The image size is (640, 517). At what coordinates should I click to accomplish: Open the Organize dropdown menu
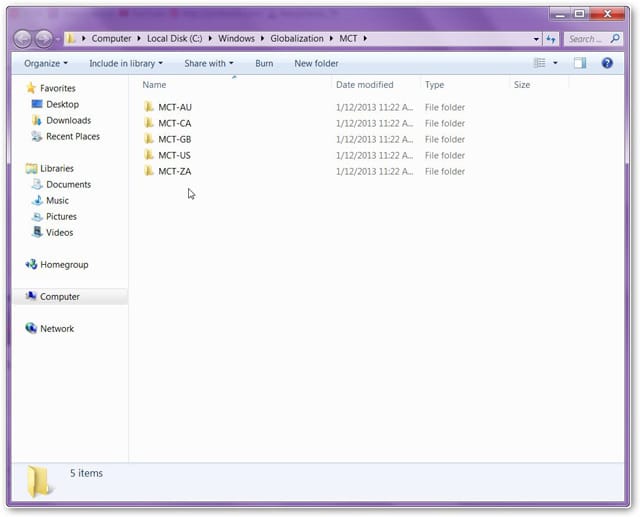[x=46, y=63]
